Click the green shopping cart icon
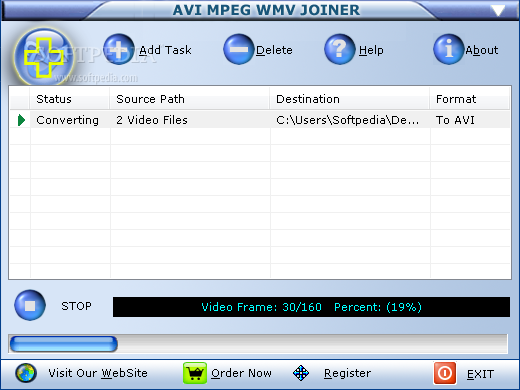 pos(195,373)
